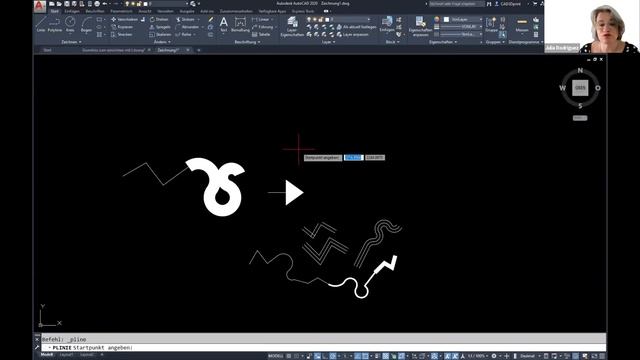The image size is (640, 360).
Task: Expand the Block panel
Action: [392, 42]
